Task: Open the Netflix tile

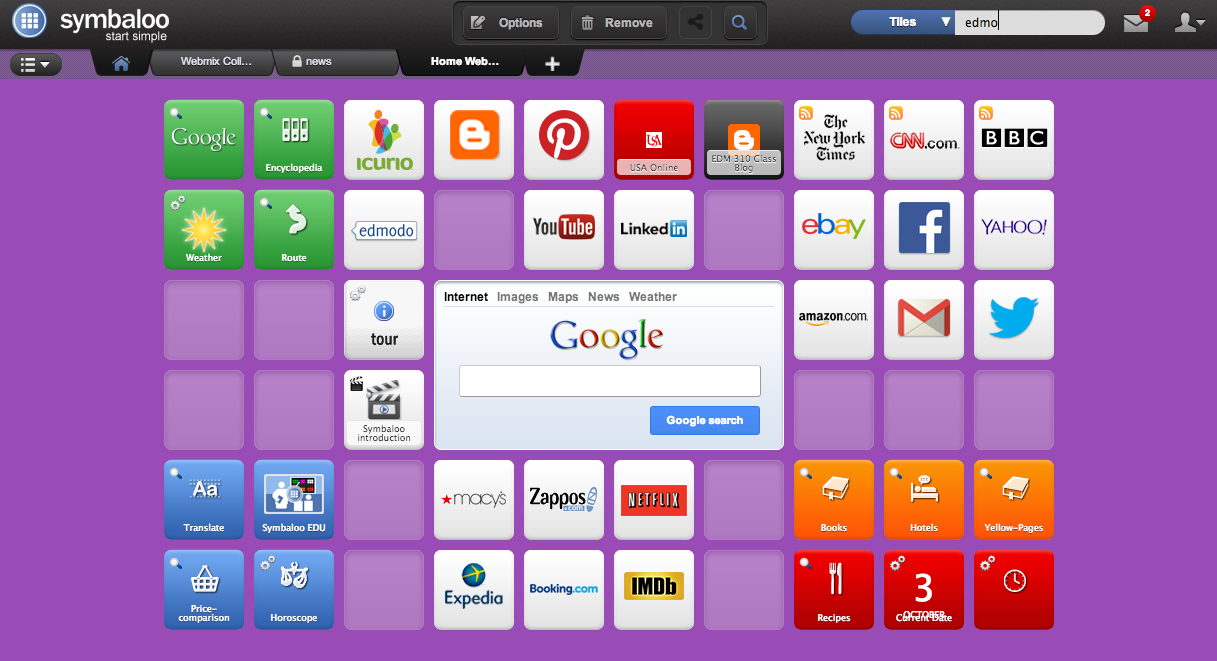Action: pyautogui.click(x=654, y=500)
